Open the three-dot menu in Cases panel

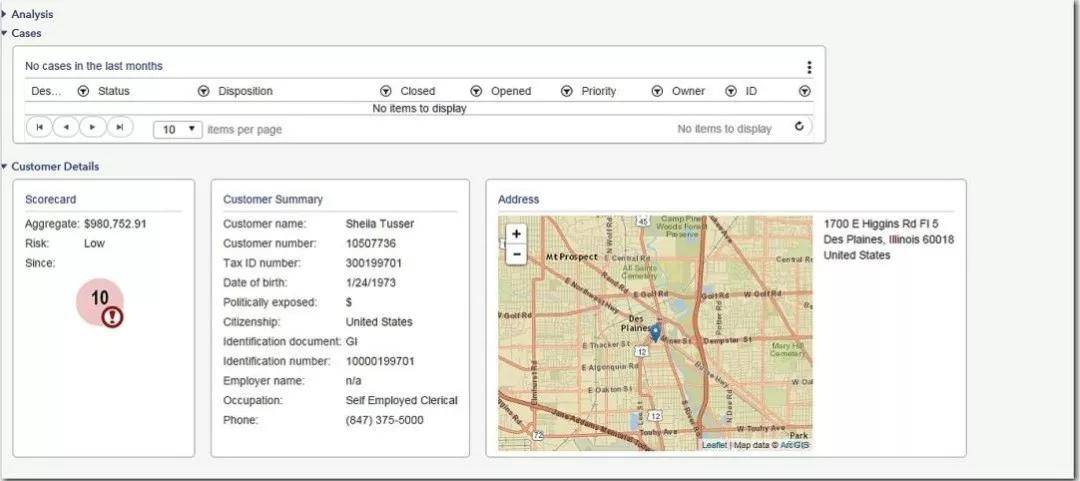(809, 68)
